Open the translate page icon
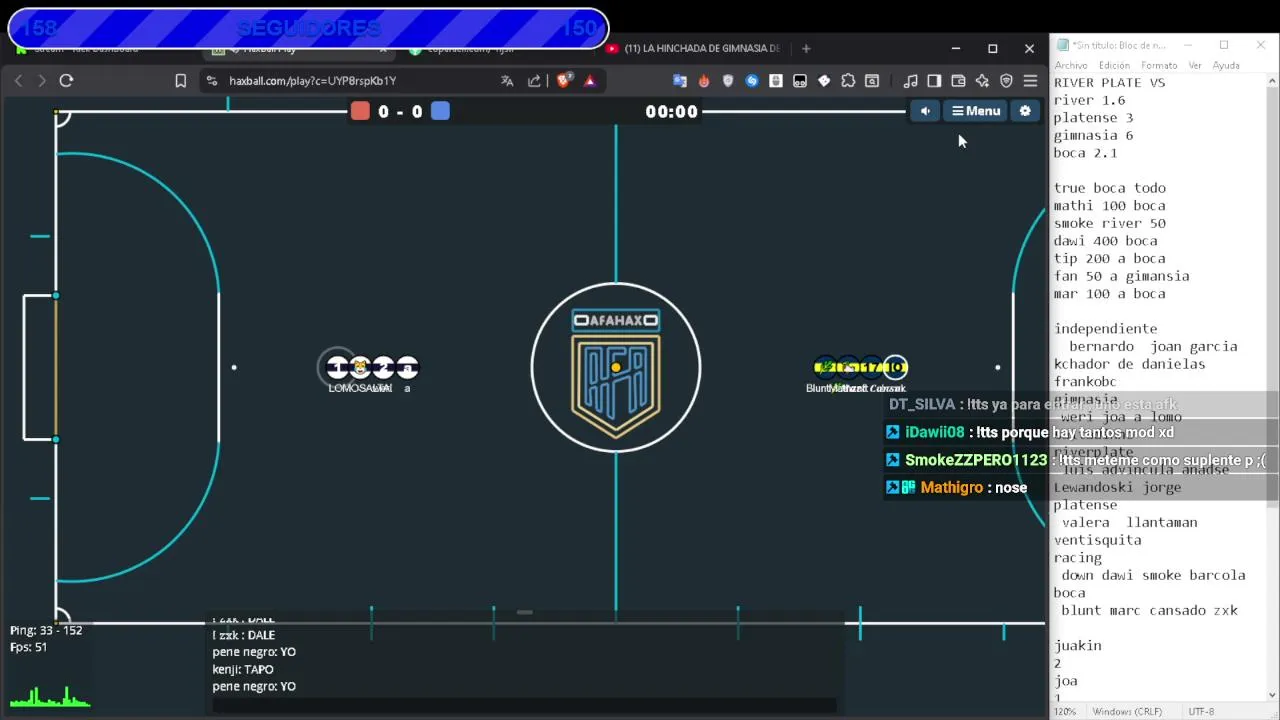The image size is (1280, 720). pos(507,81)
